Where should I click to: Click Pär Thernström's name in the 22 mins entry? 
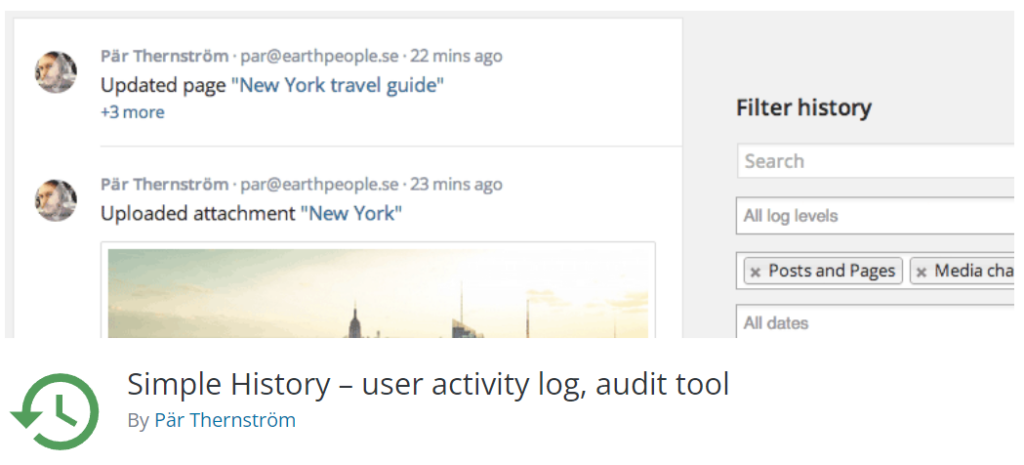[165, 56]
